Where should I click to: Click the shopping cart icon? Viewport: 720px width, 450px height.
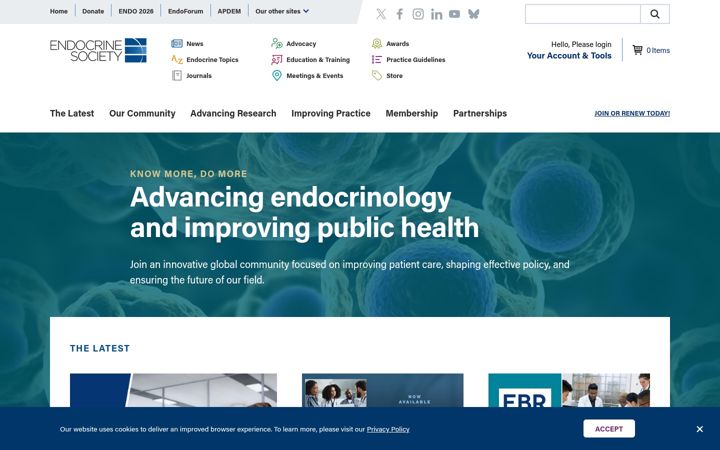coord(637,50)
